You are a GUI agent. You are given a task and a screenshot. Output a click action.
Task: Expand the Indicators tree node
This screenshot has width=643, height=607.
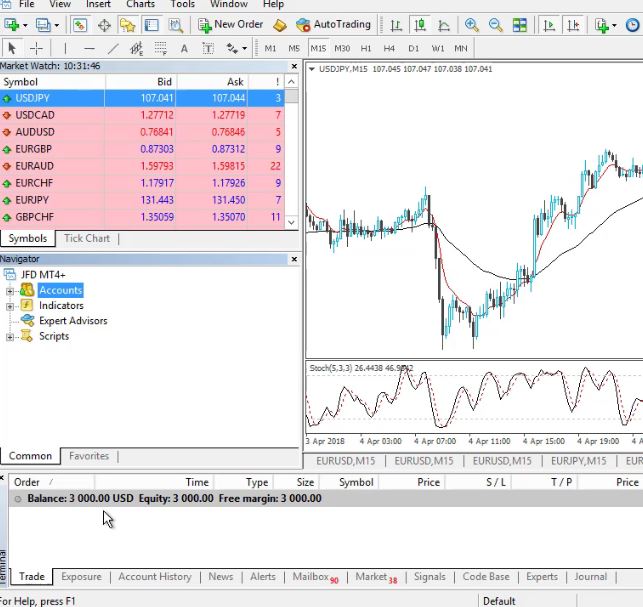(9, 306)
